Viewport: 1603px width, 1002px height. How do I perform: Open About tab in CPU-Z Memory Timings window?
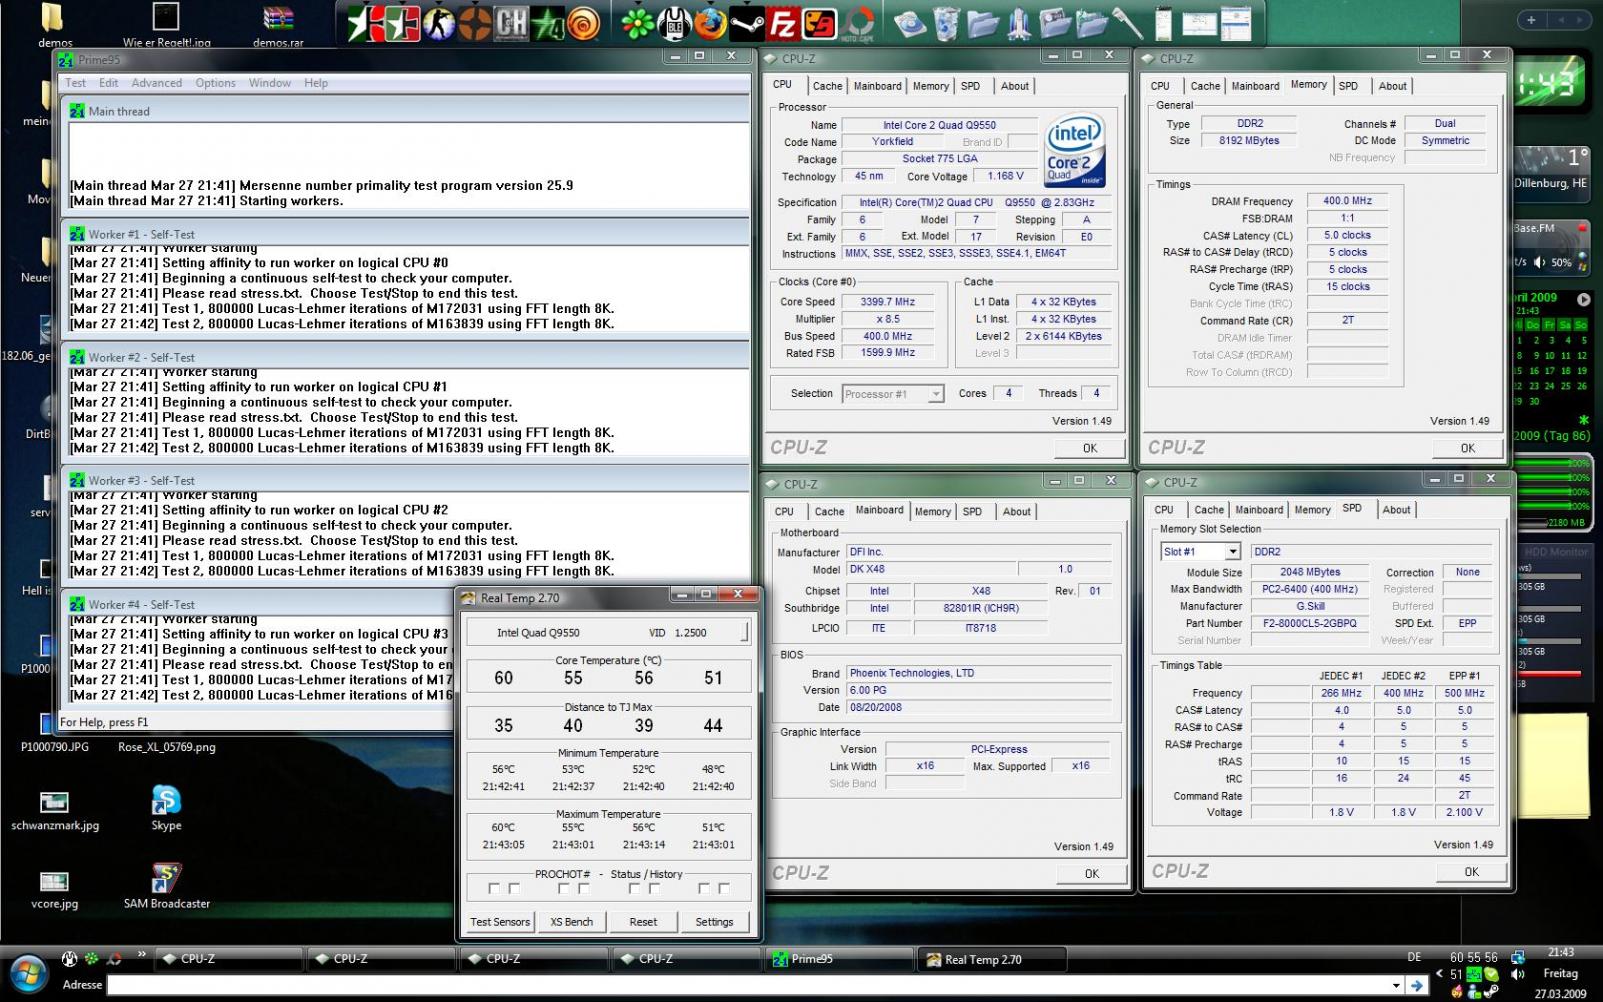[1393, 86]
